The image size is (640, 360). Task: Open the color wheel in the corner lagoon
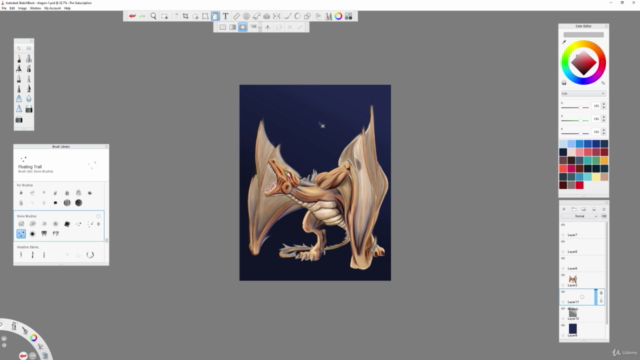click(33, 338)
